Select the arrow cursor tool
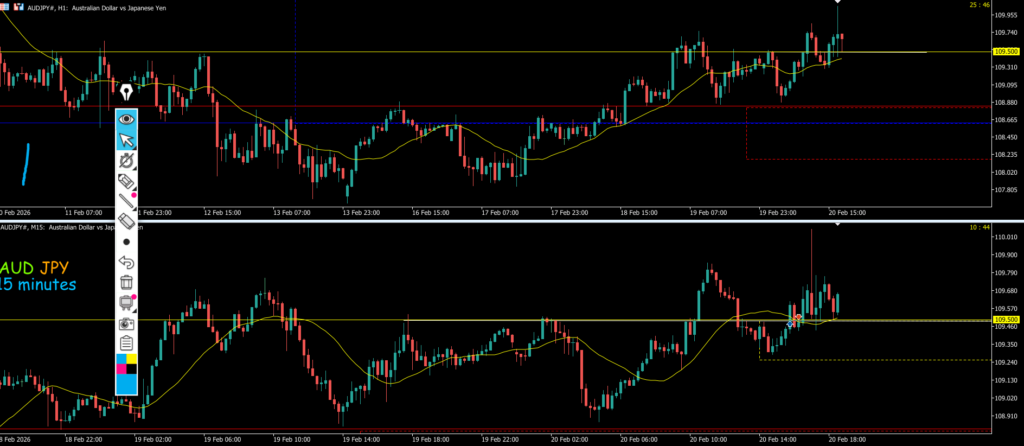 click(127, 139)
